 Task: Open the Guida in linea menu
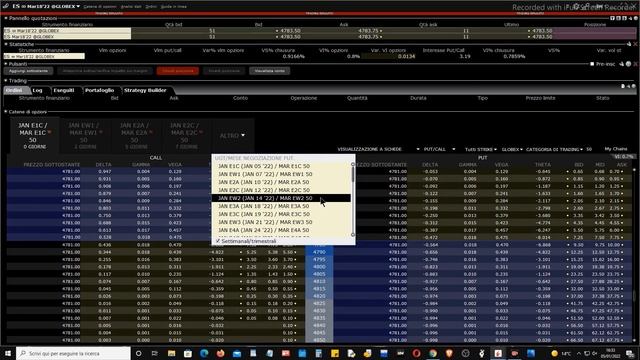(174, 7)
